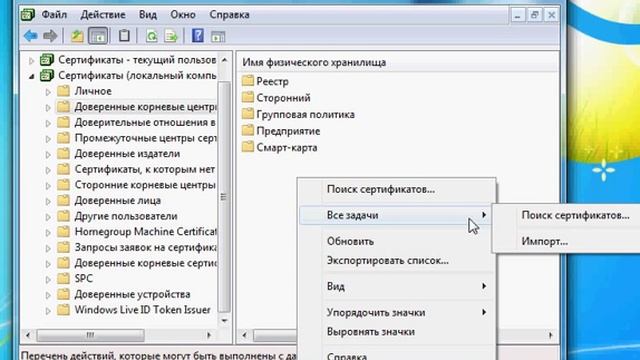Click certificates icon of текущий пользователь node
This screenshot has width=640, height=360.
click(47, 60)
